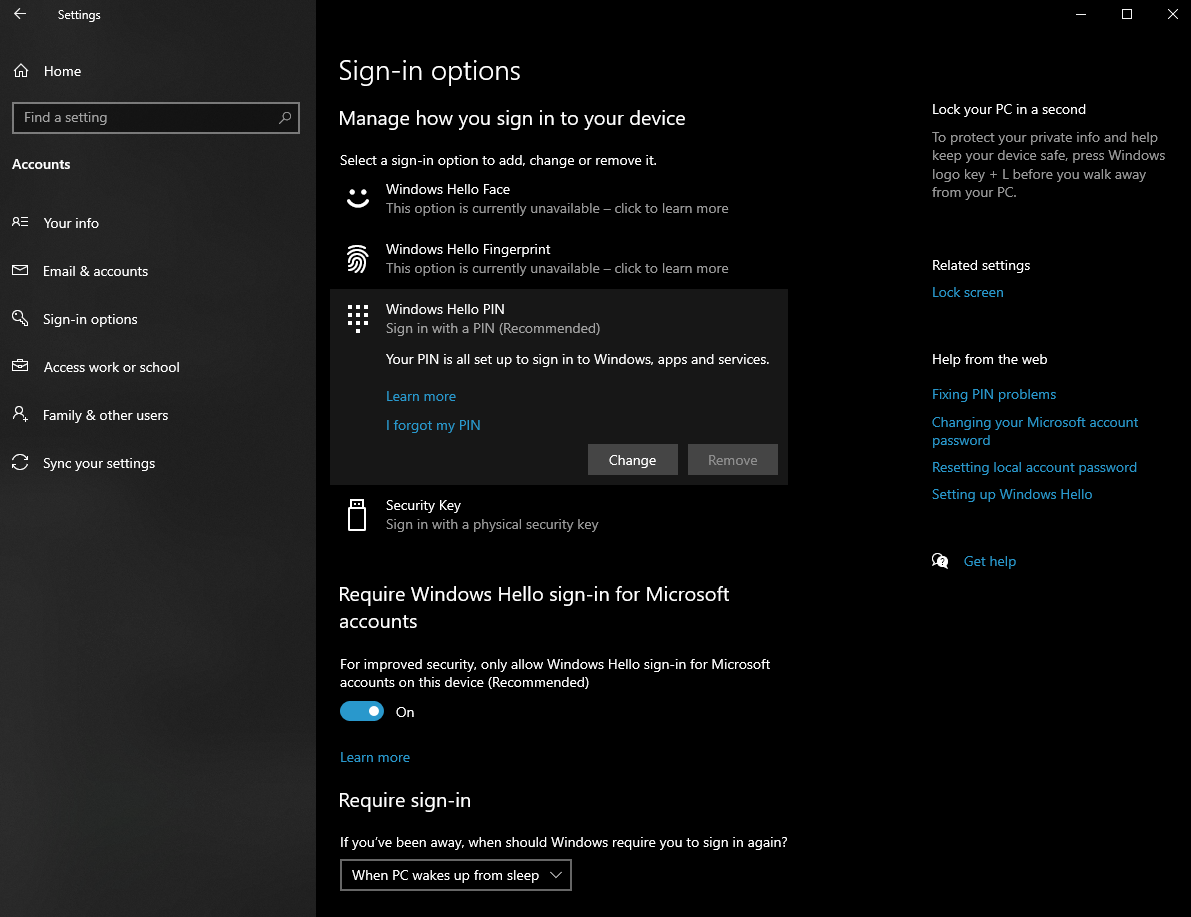Go to Family & other users page

105,415
